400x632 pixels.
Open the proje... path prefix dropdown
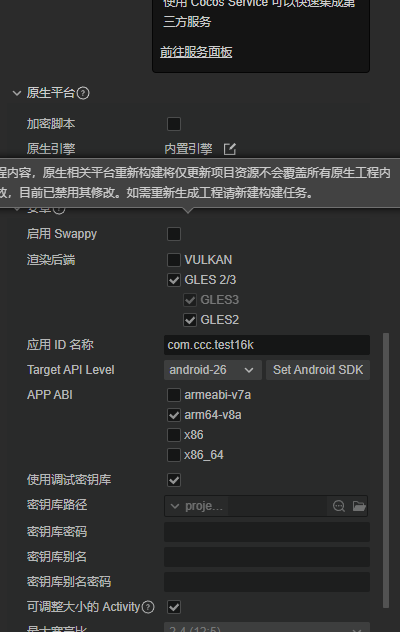tap(196, 506)
